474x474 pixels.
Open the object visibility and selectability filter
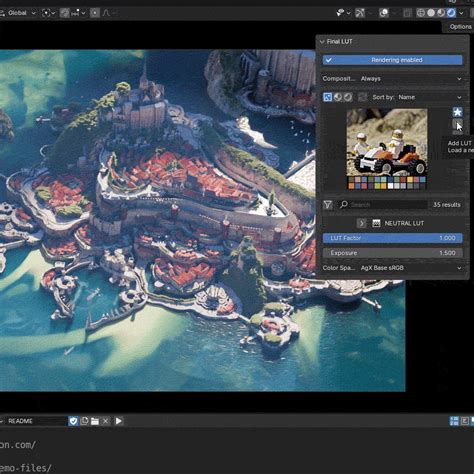click(x=343, y=13)
